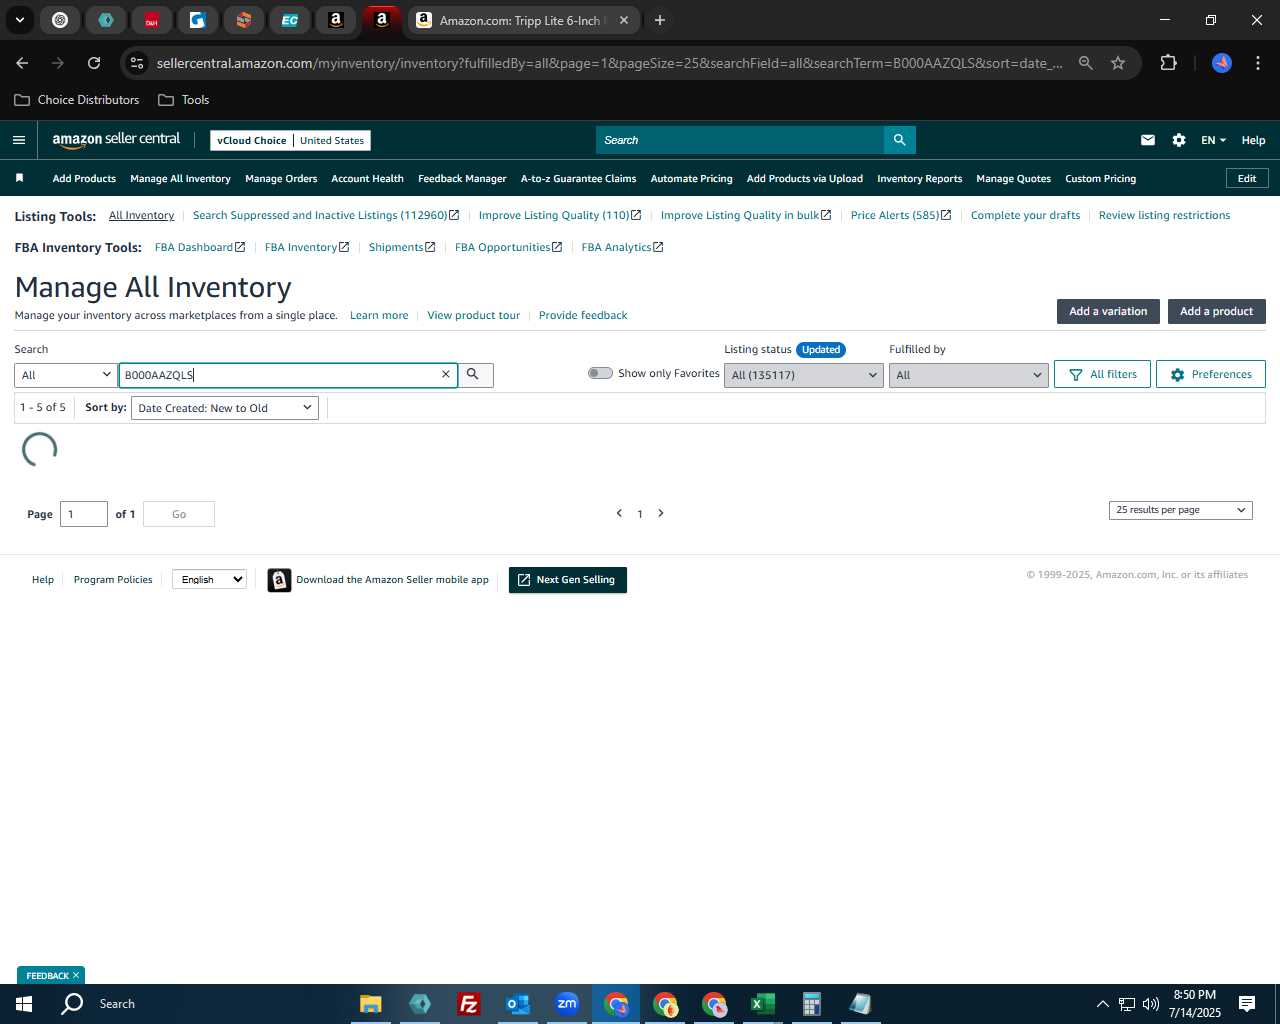Viewport: 1280px width, 1024px height.
Task: Open the EN language selector in header
Action: [1213, 140]
